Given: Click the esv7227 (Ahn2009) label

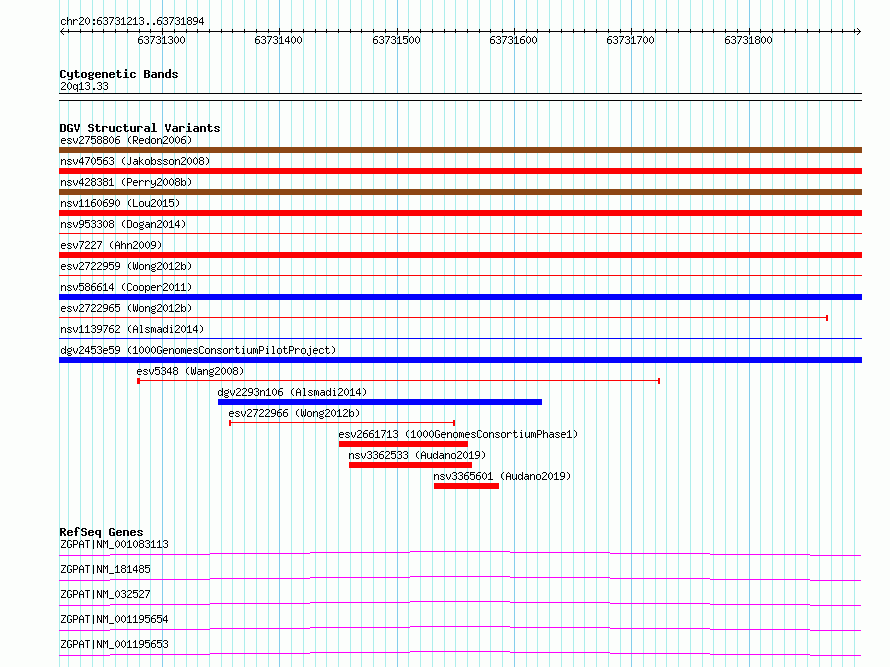Looking at the screenshot, I should [111, 245].
